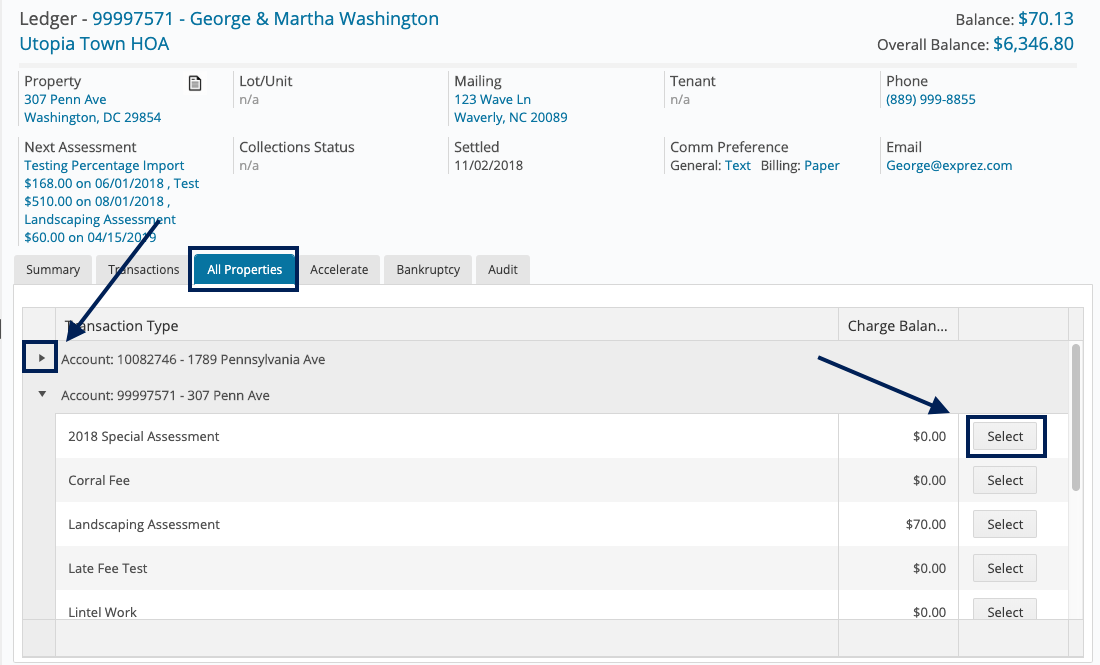The height and width of the screenshot is (665, 1100).
Task: Click the Charge Balance column header
Action: pyautogui.click(x=898, y=325)
